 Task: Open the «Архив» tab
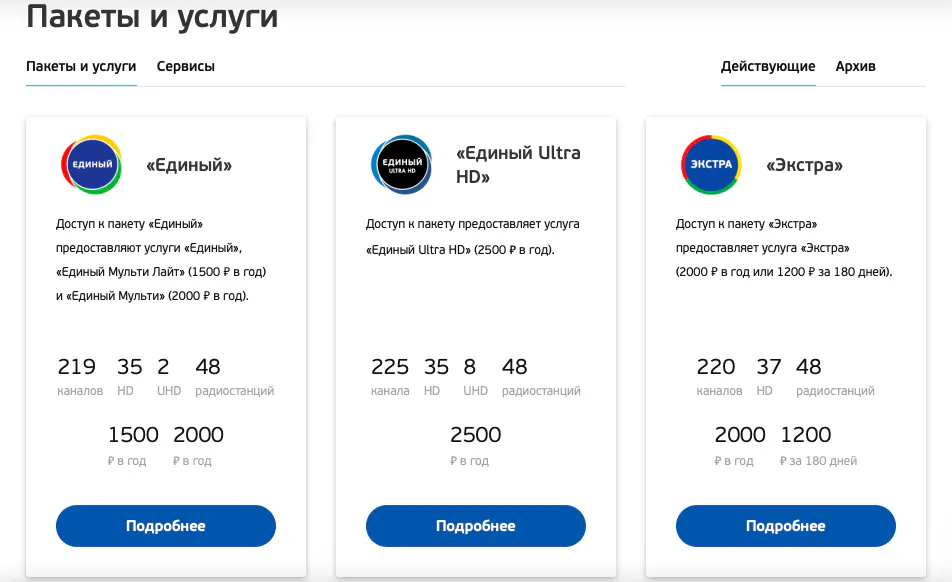point(855,67)
